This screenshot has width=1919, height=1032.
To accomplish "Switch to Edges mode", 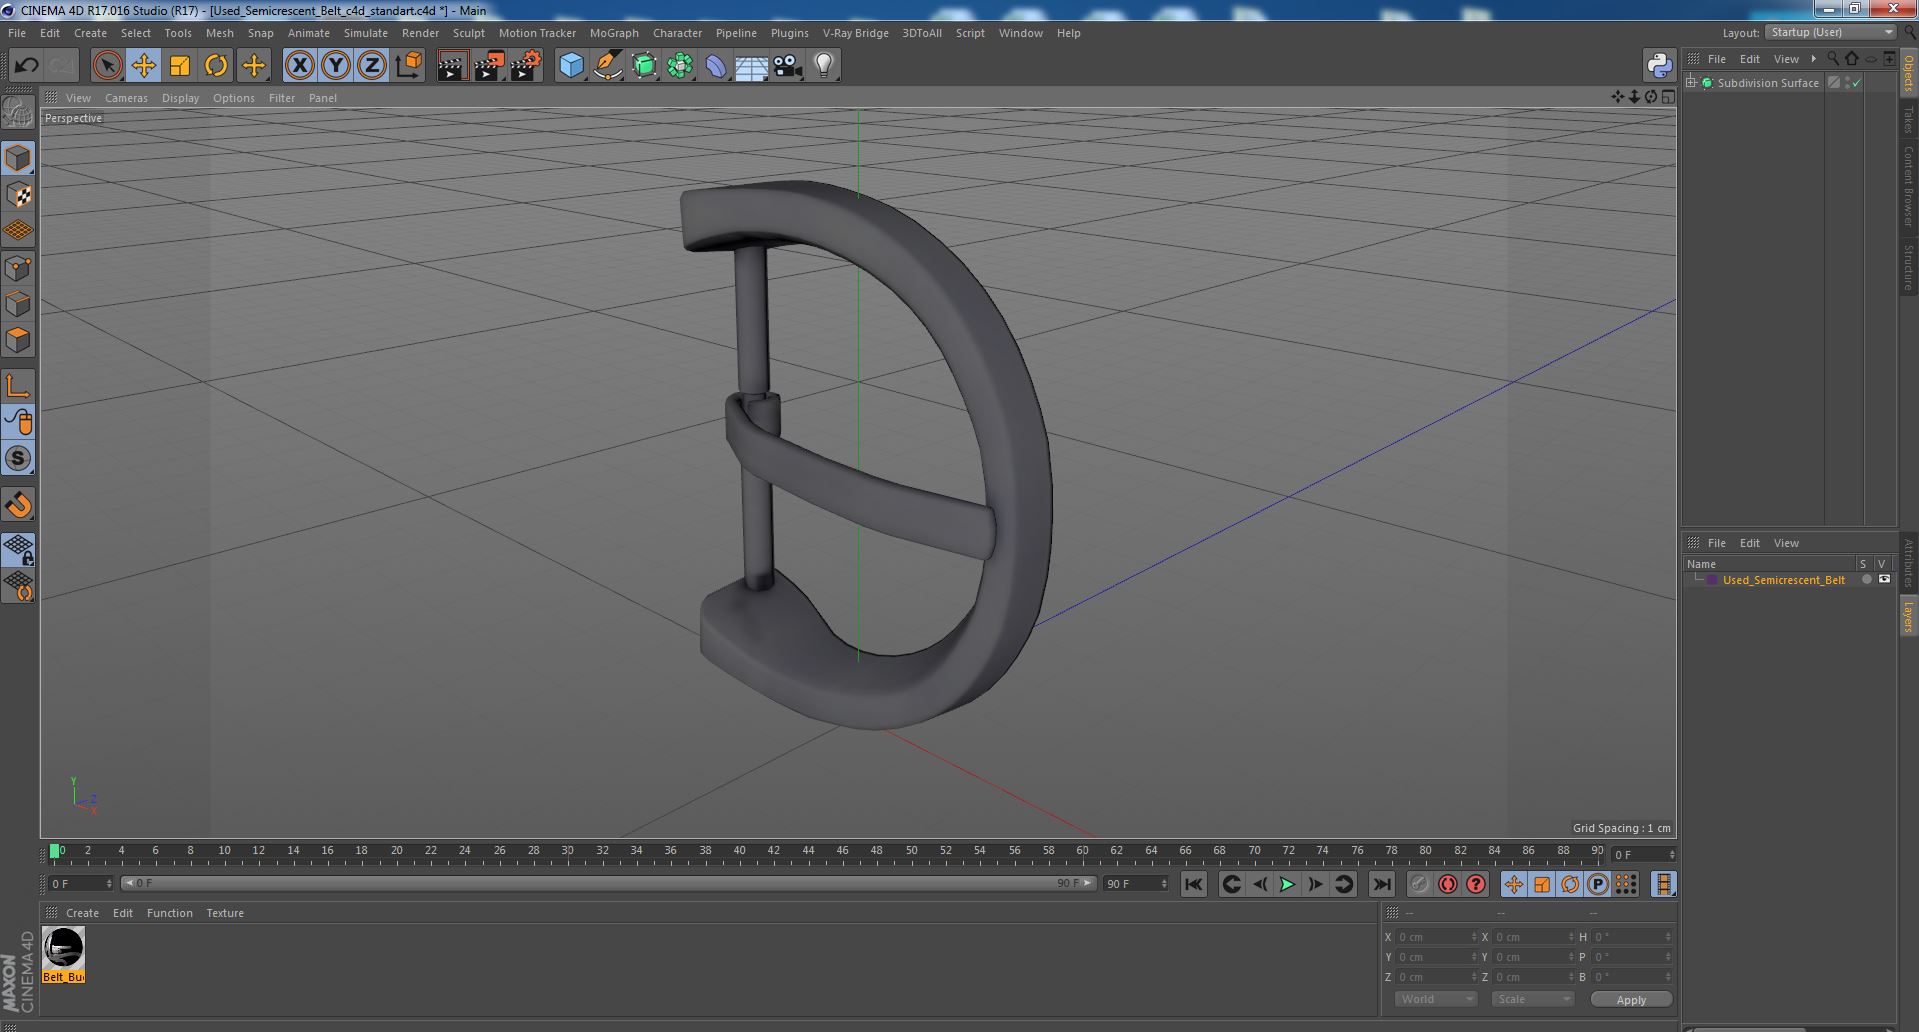I will click(x=18, y=303).
